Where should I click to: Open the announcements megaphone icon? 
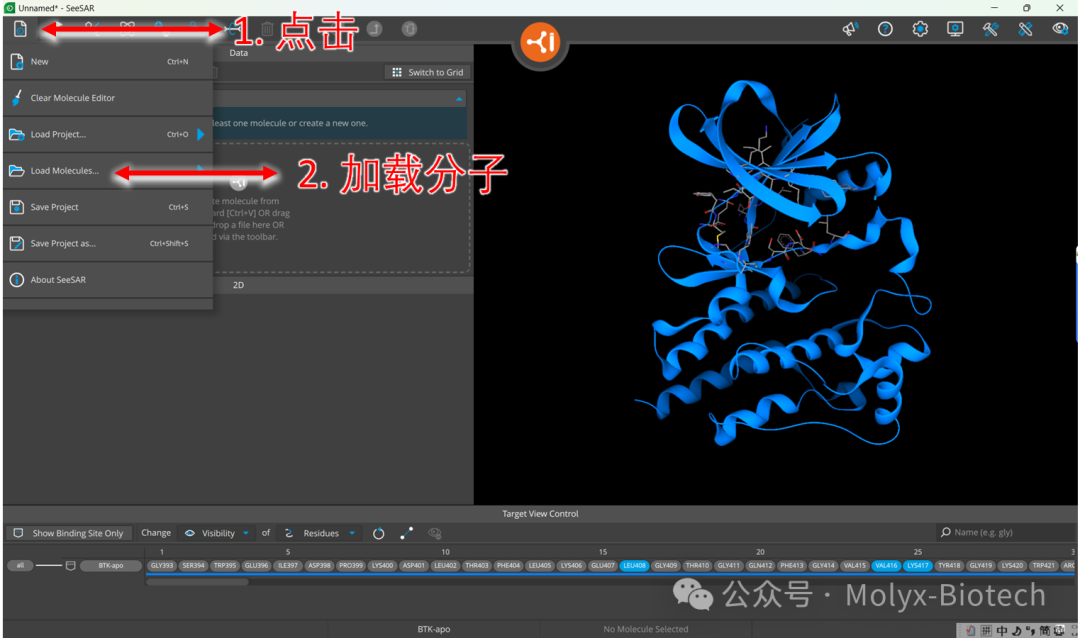pos(850,29)
